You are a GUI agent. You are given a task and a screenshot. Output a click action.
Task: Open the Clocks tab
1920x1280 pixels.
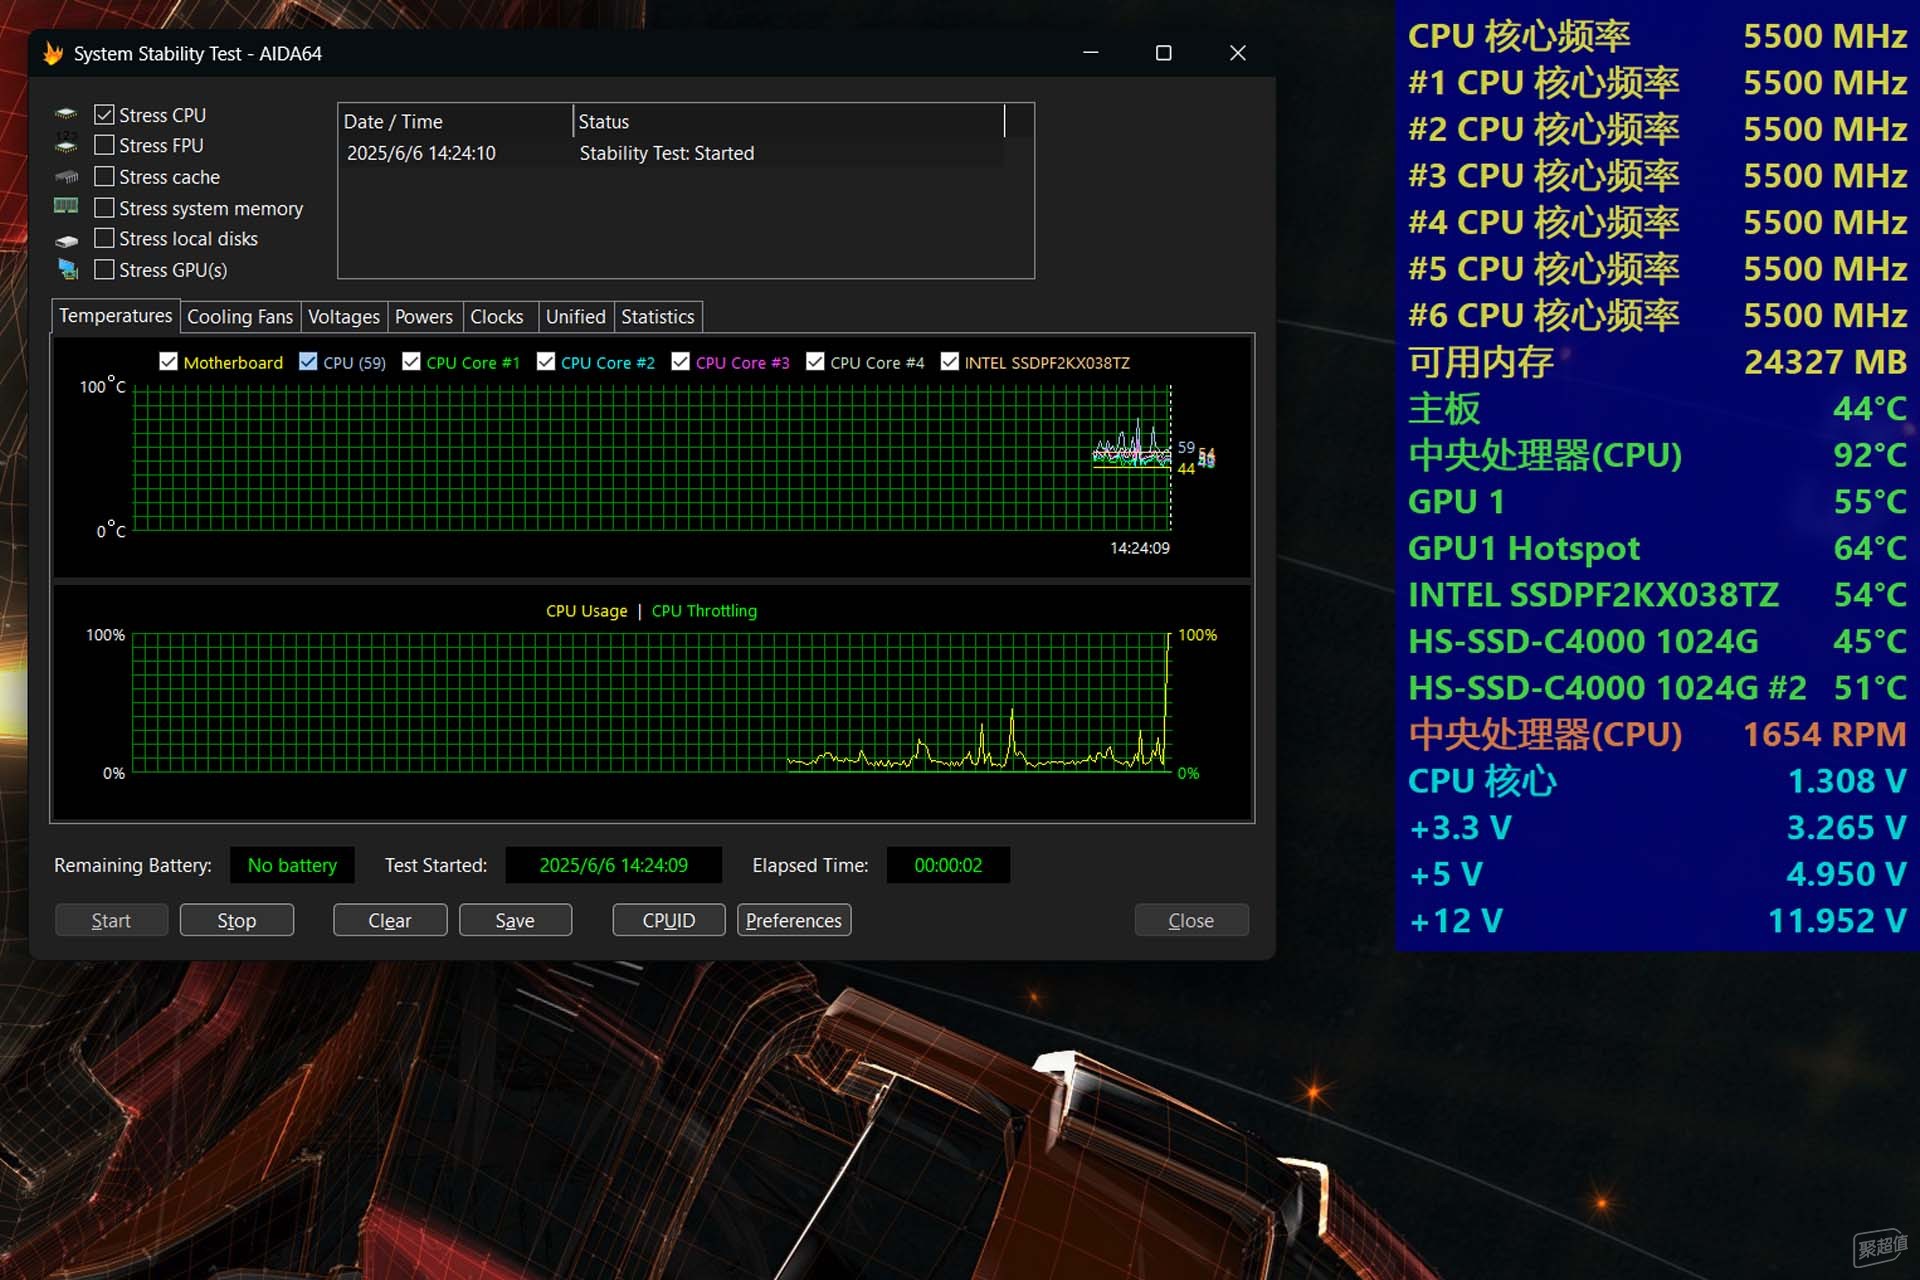click(x=497, y=317)
